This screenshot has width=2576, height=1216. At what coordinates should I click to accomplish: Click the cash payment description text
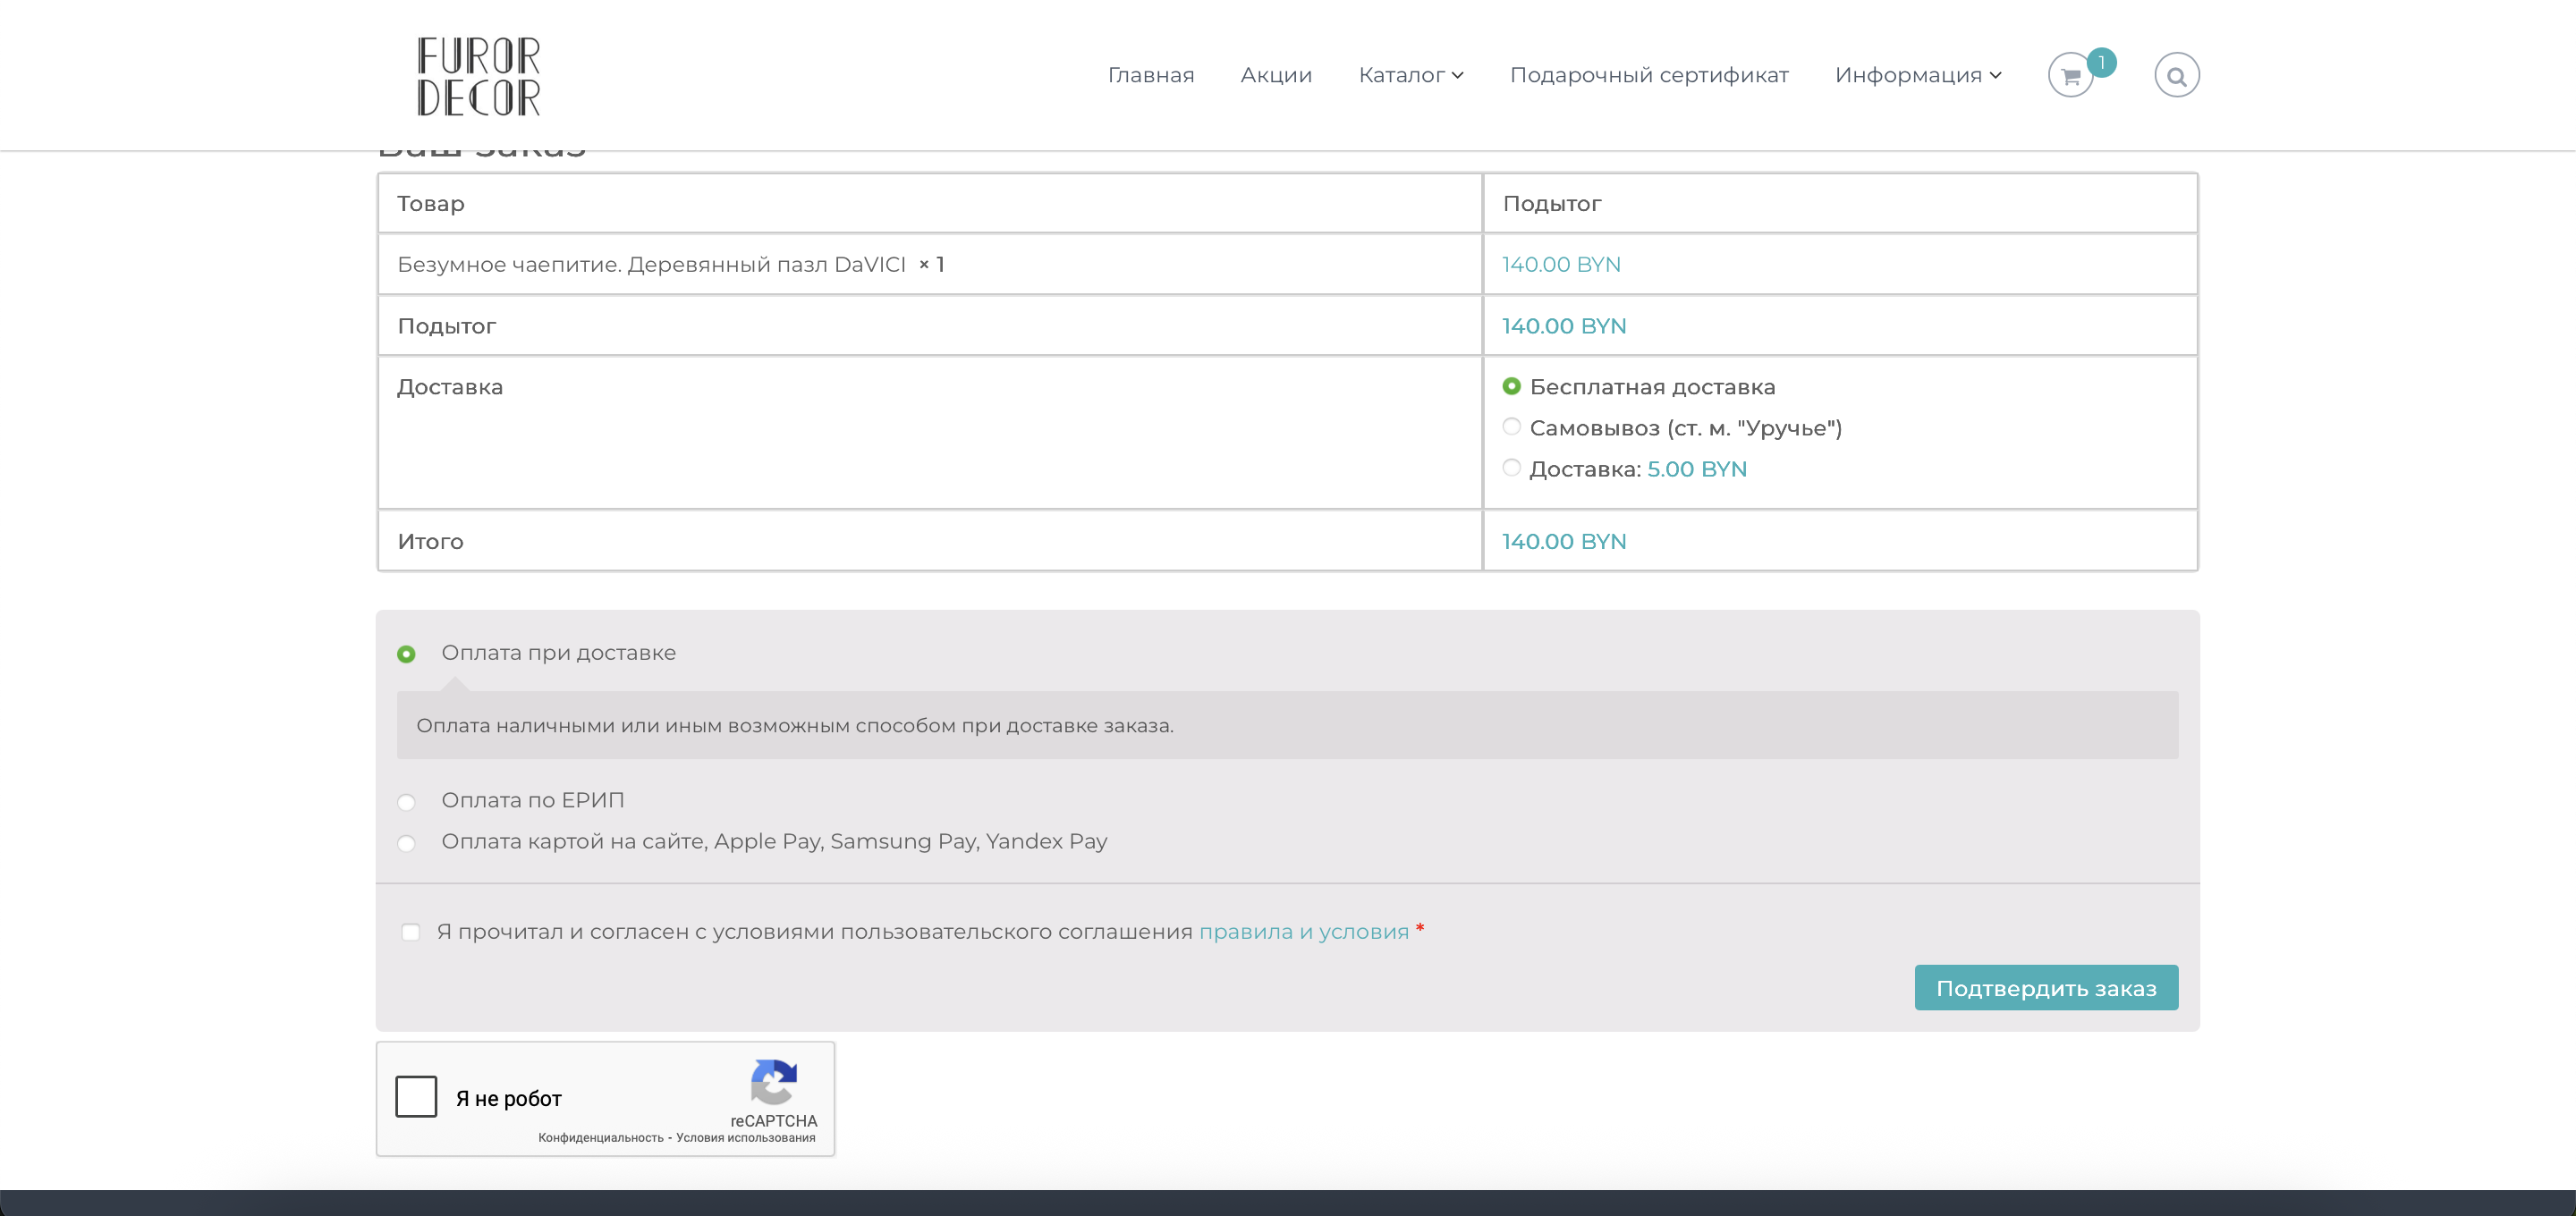pyautogui.click(x=795, y=725)
